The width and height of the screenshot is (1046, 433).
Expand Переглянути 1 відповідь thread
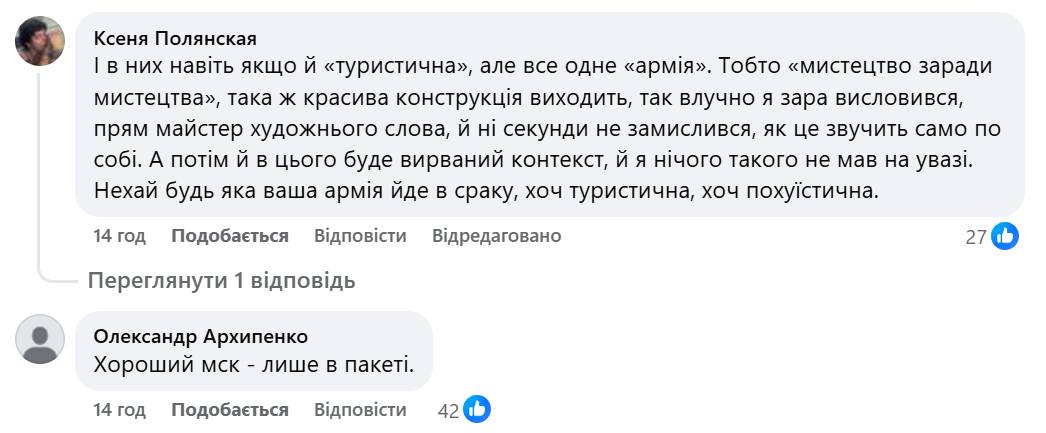pos(221,281)
